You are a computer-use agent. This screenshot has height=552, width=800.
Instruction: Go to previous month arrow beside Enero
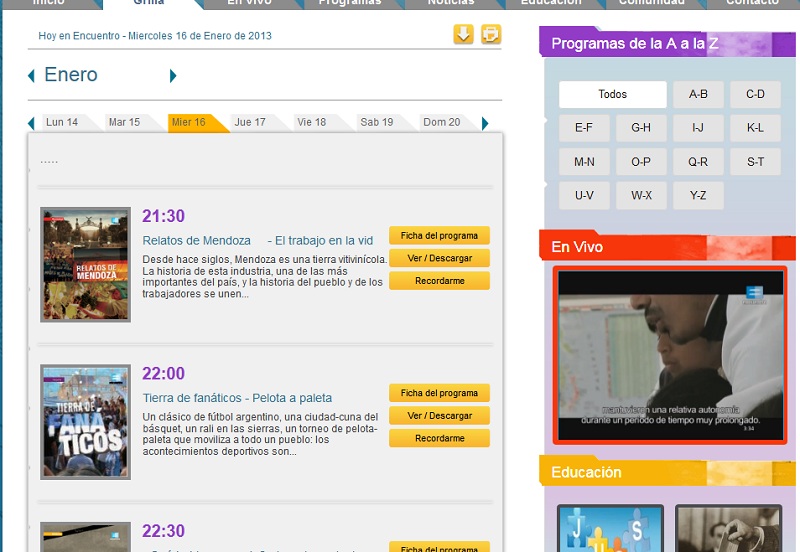point(32,76)
